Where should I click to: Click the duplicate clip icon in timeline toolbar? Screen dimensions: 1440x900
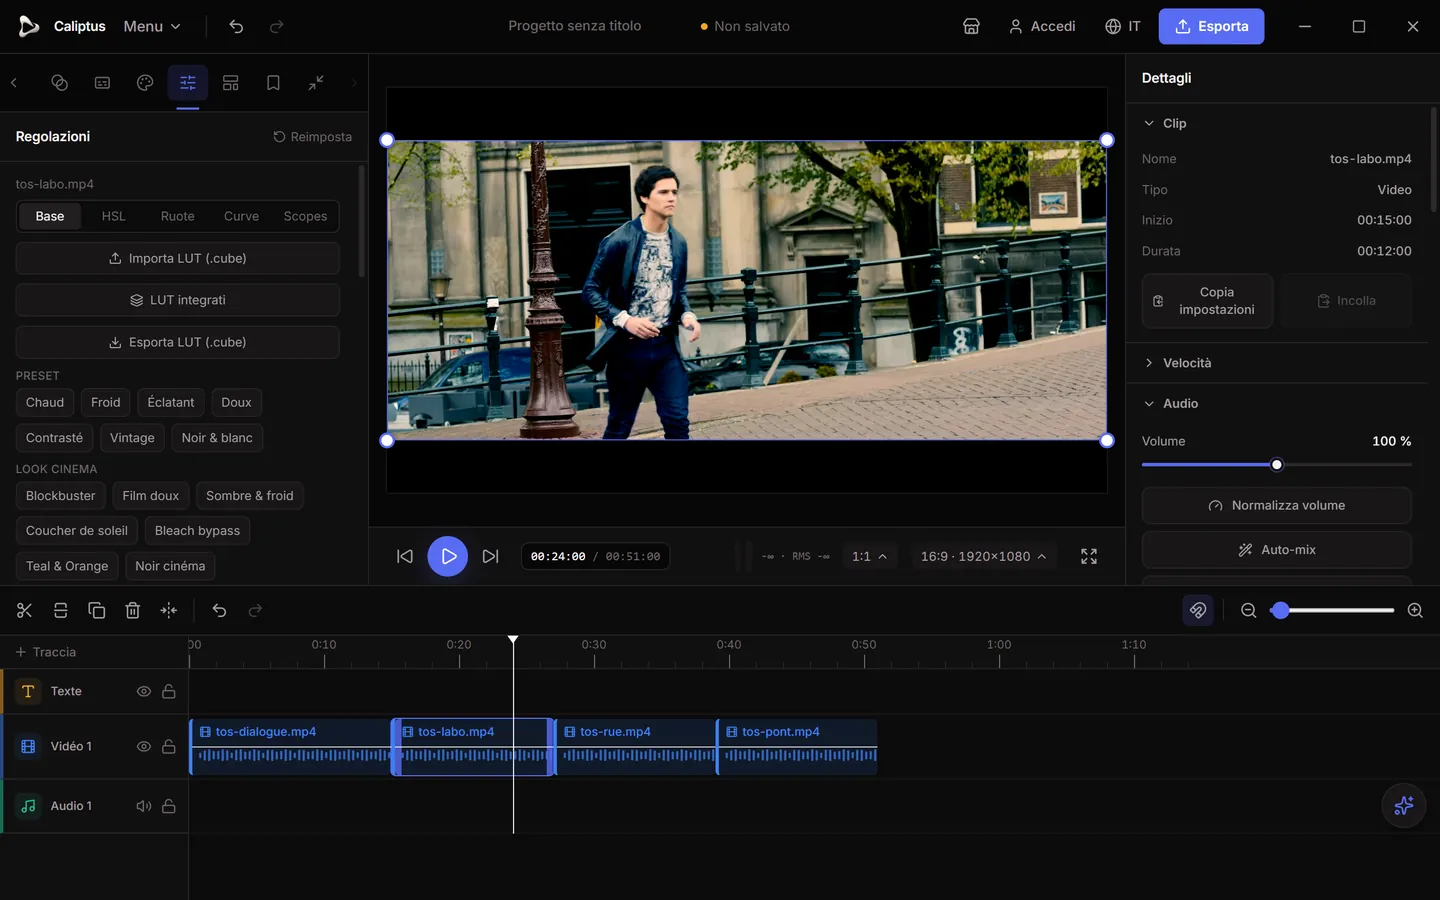click(x=97, y=610)
